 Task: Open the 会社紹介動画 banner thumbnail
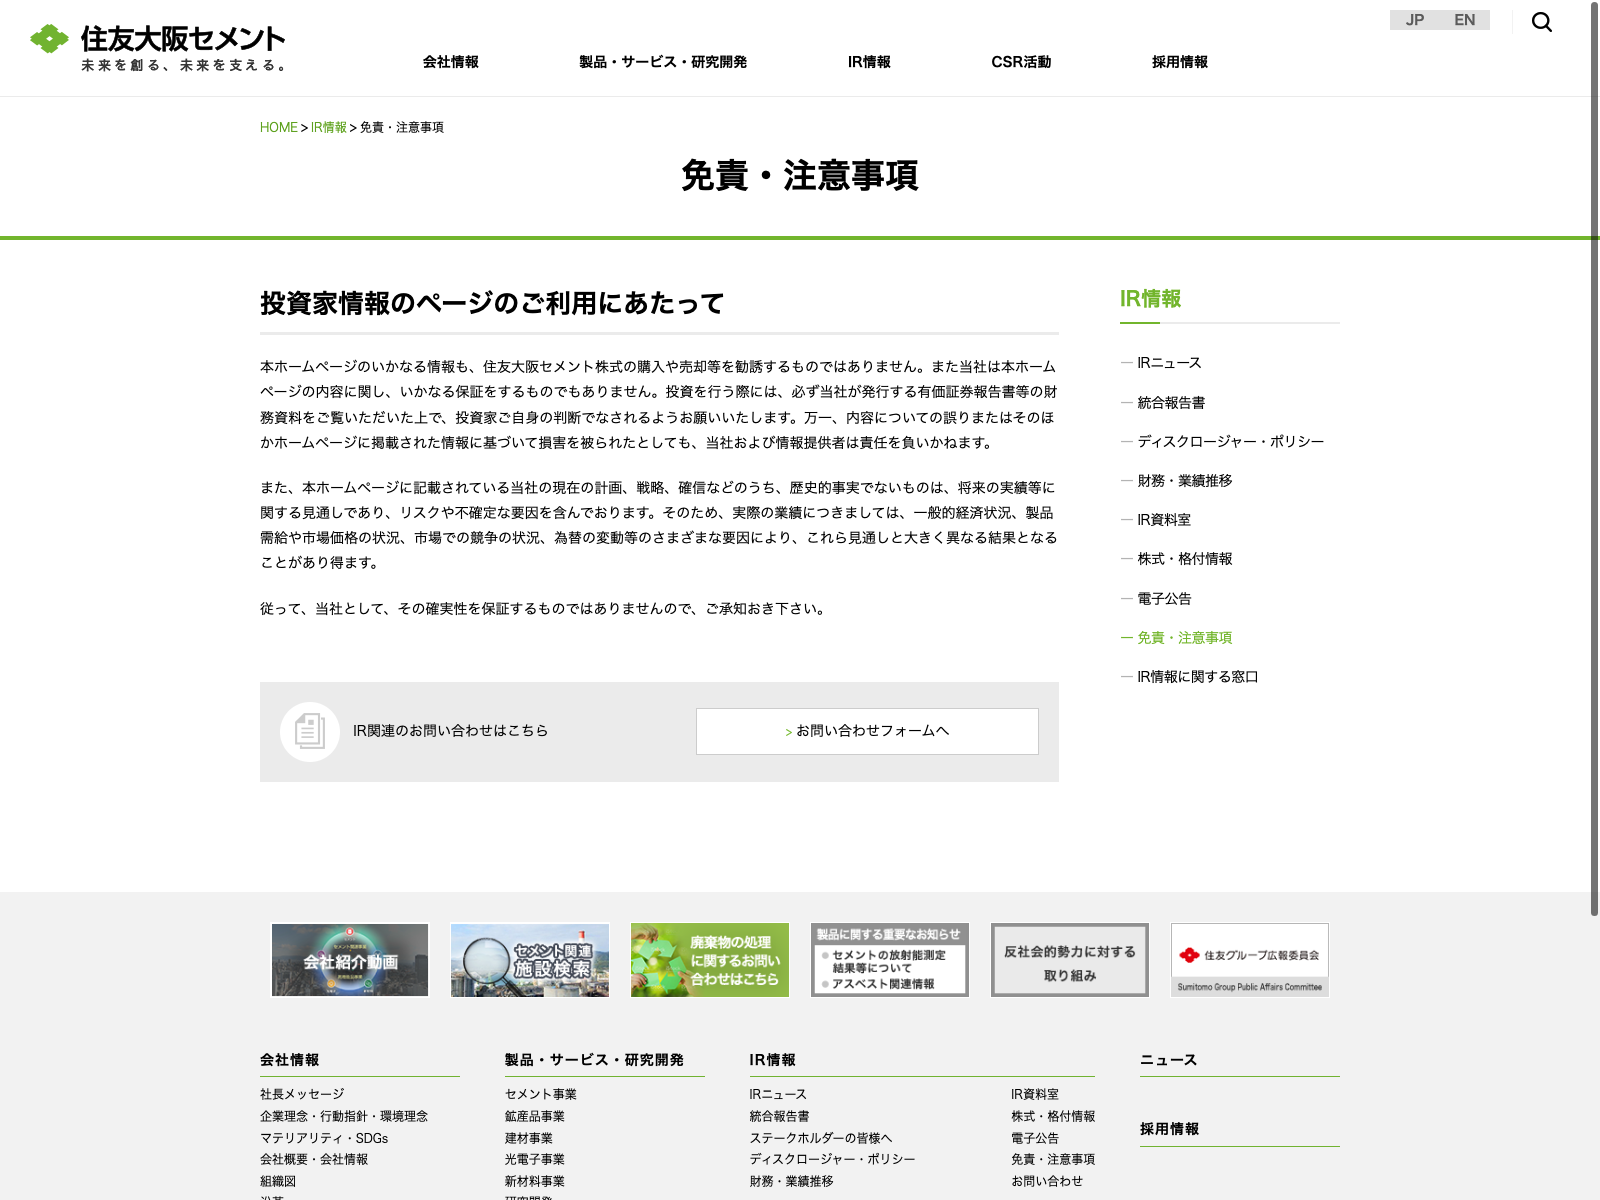pyautogui.click(x=350, y=960)
